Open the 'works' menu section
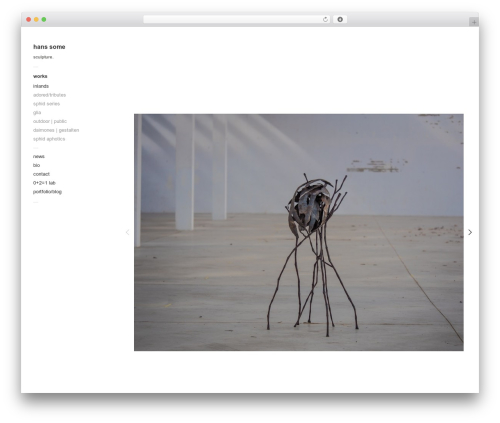 click(40, 76)
